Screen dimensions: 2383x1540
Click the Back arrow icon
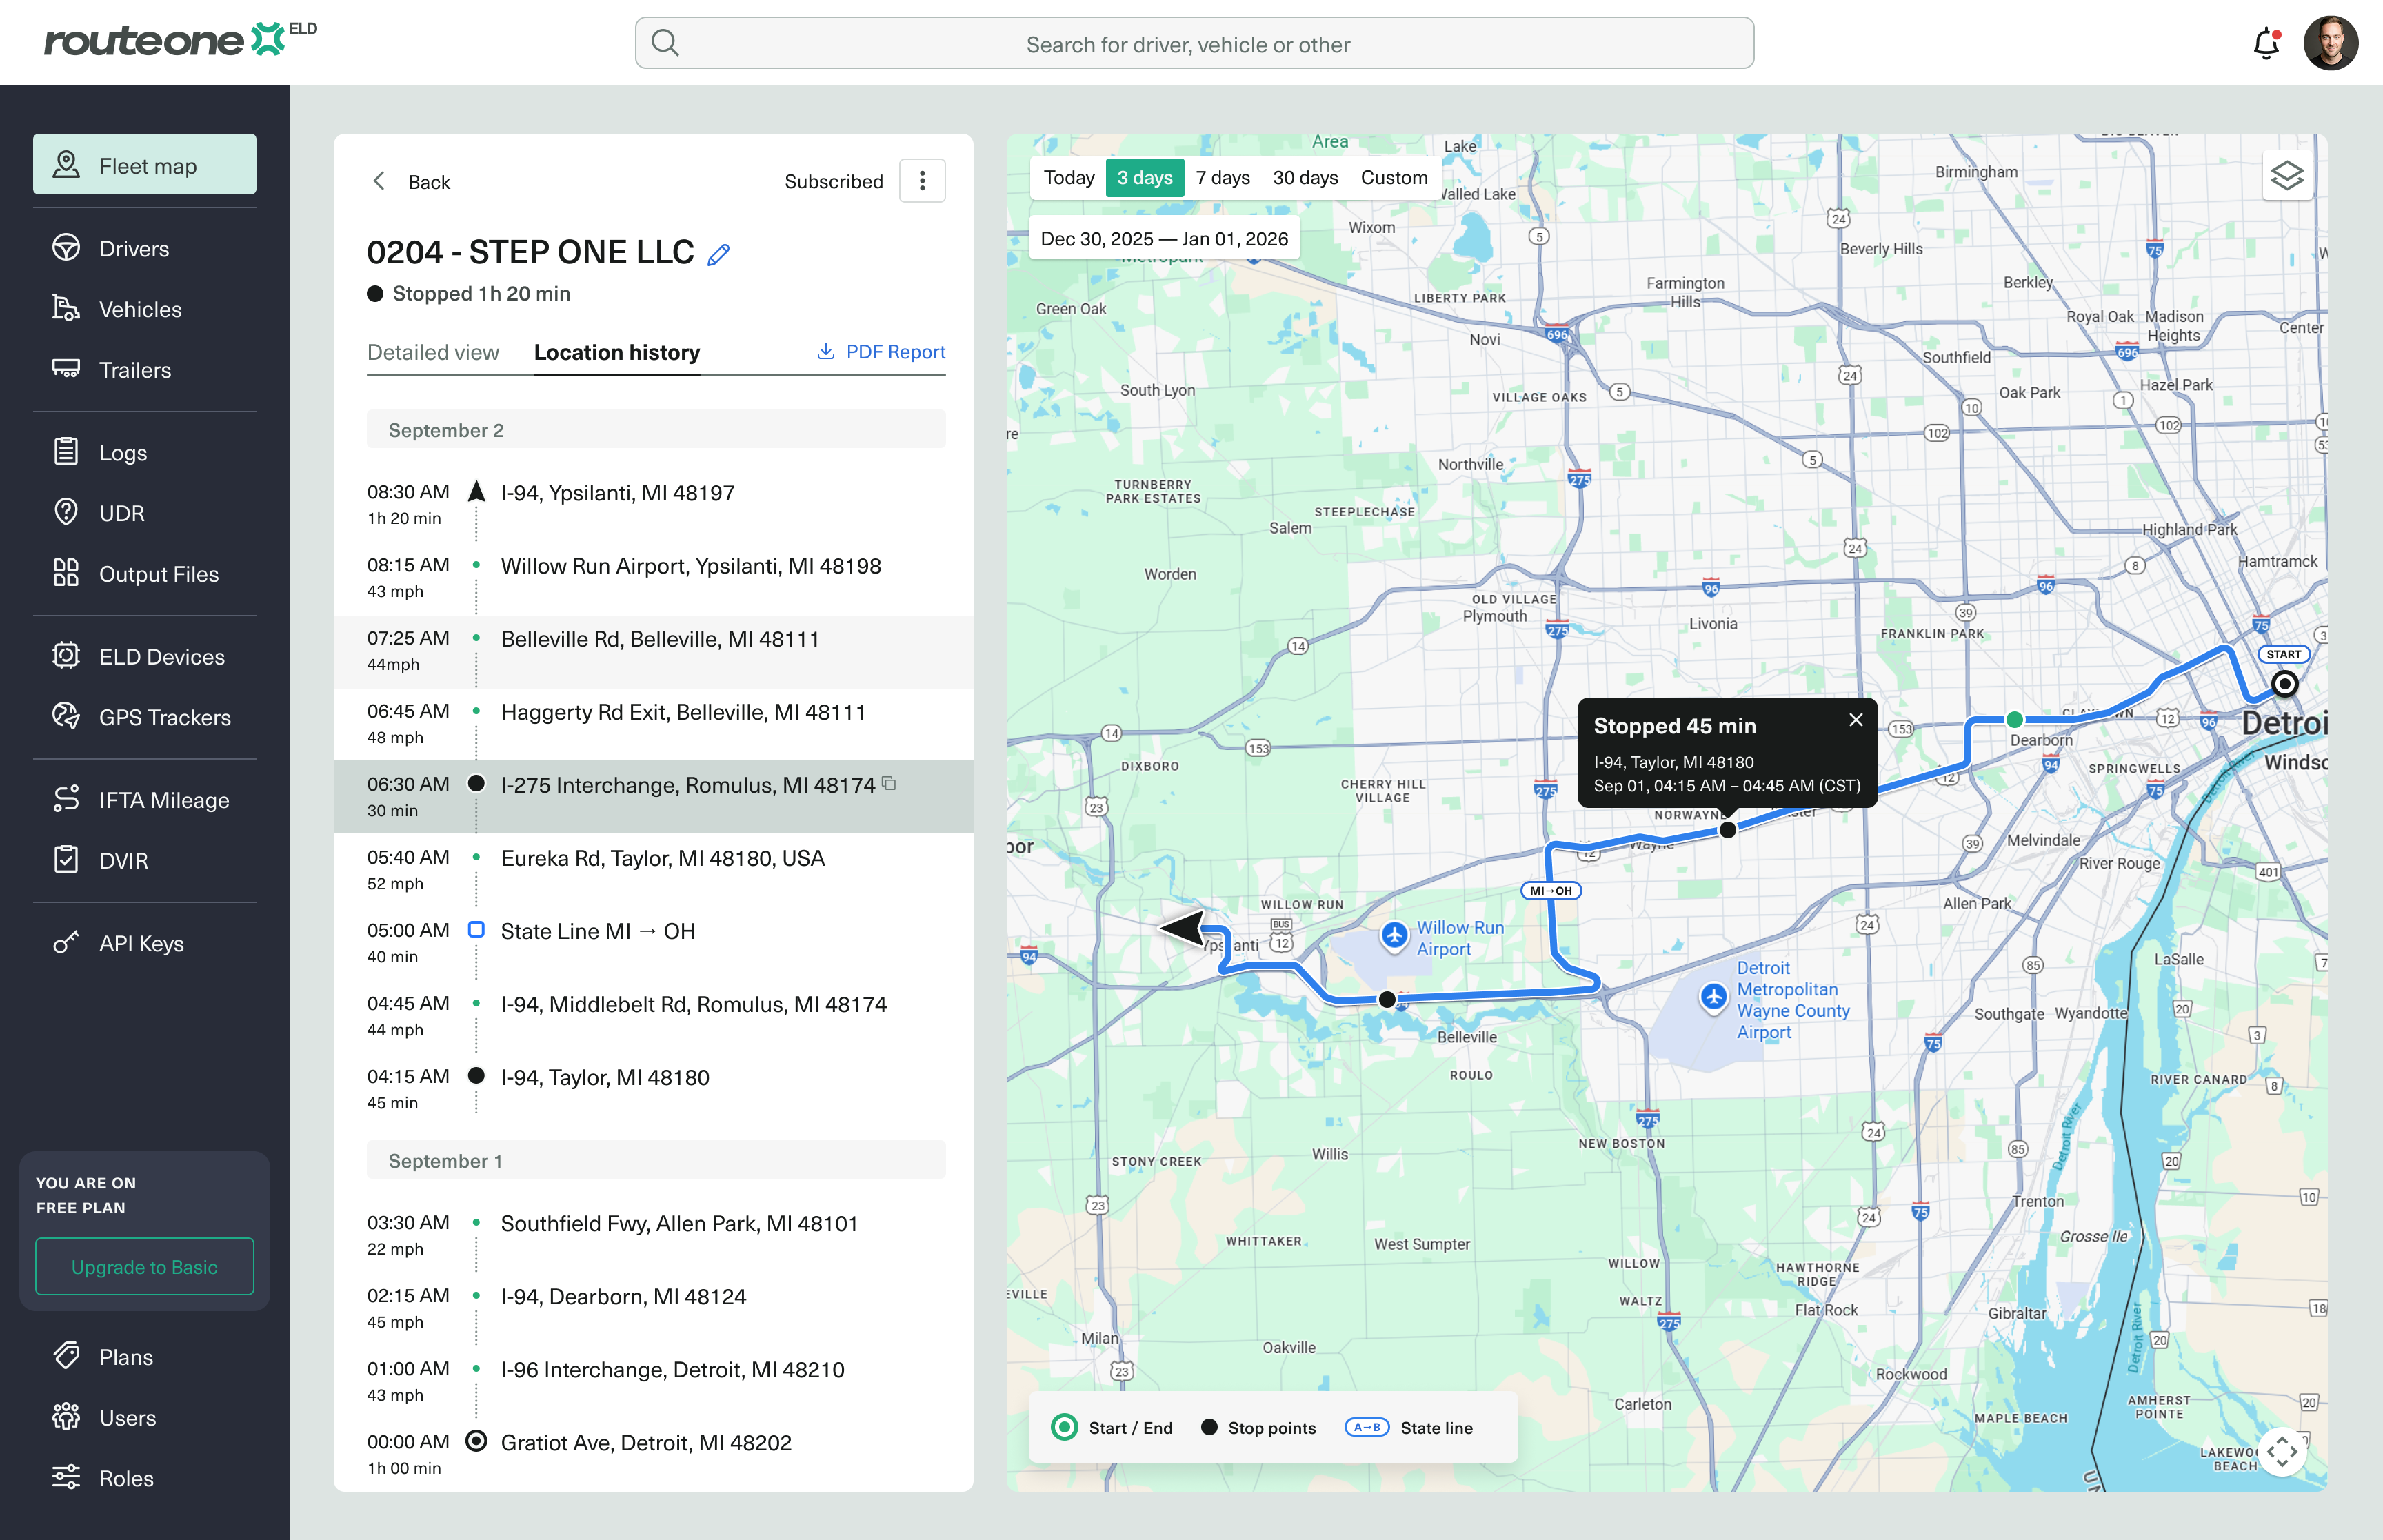[379, 181]
